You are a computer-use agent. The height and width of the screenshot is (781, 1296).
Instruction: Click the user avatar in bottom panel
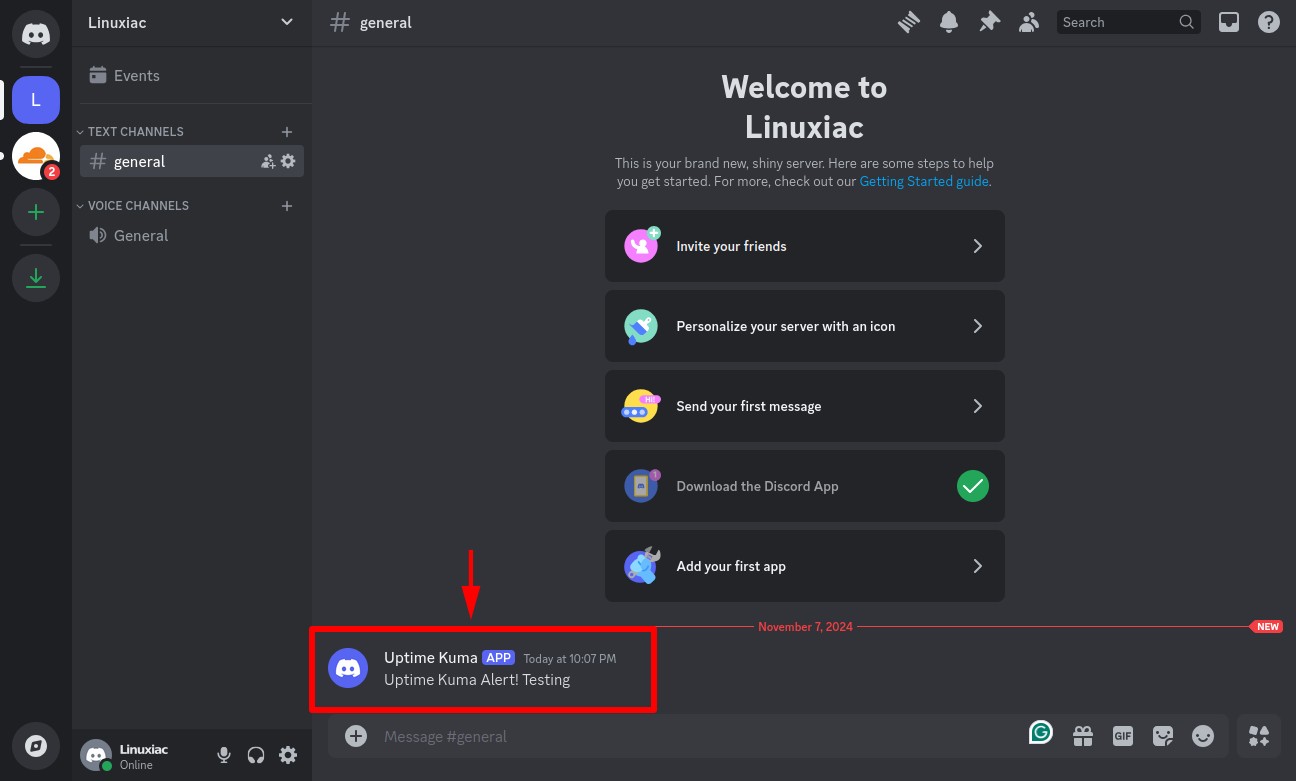[x=96, y=755]
